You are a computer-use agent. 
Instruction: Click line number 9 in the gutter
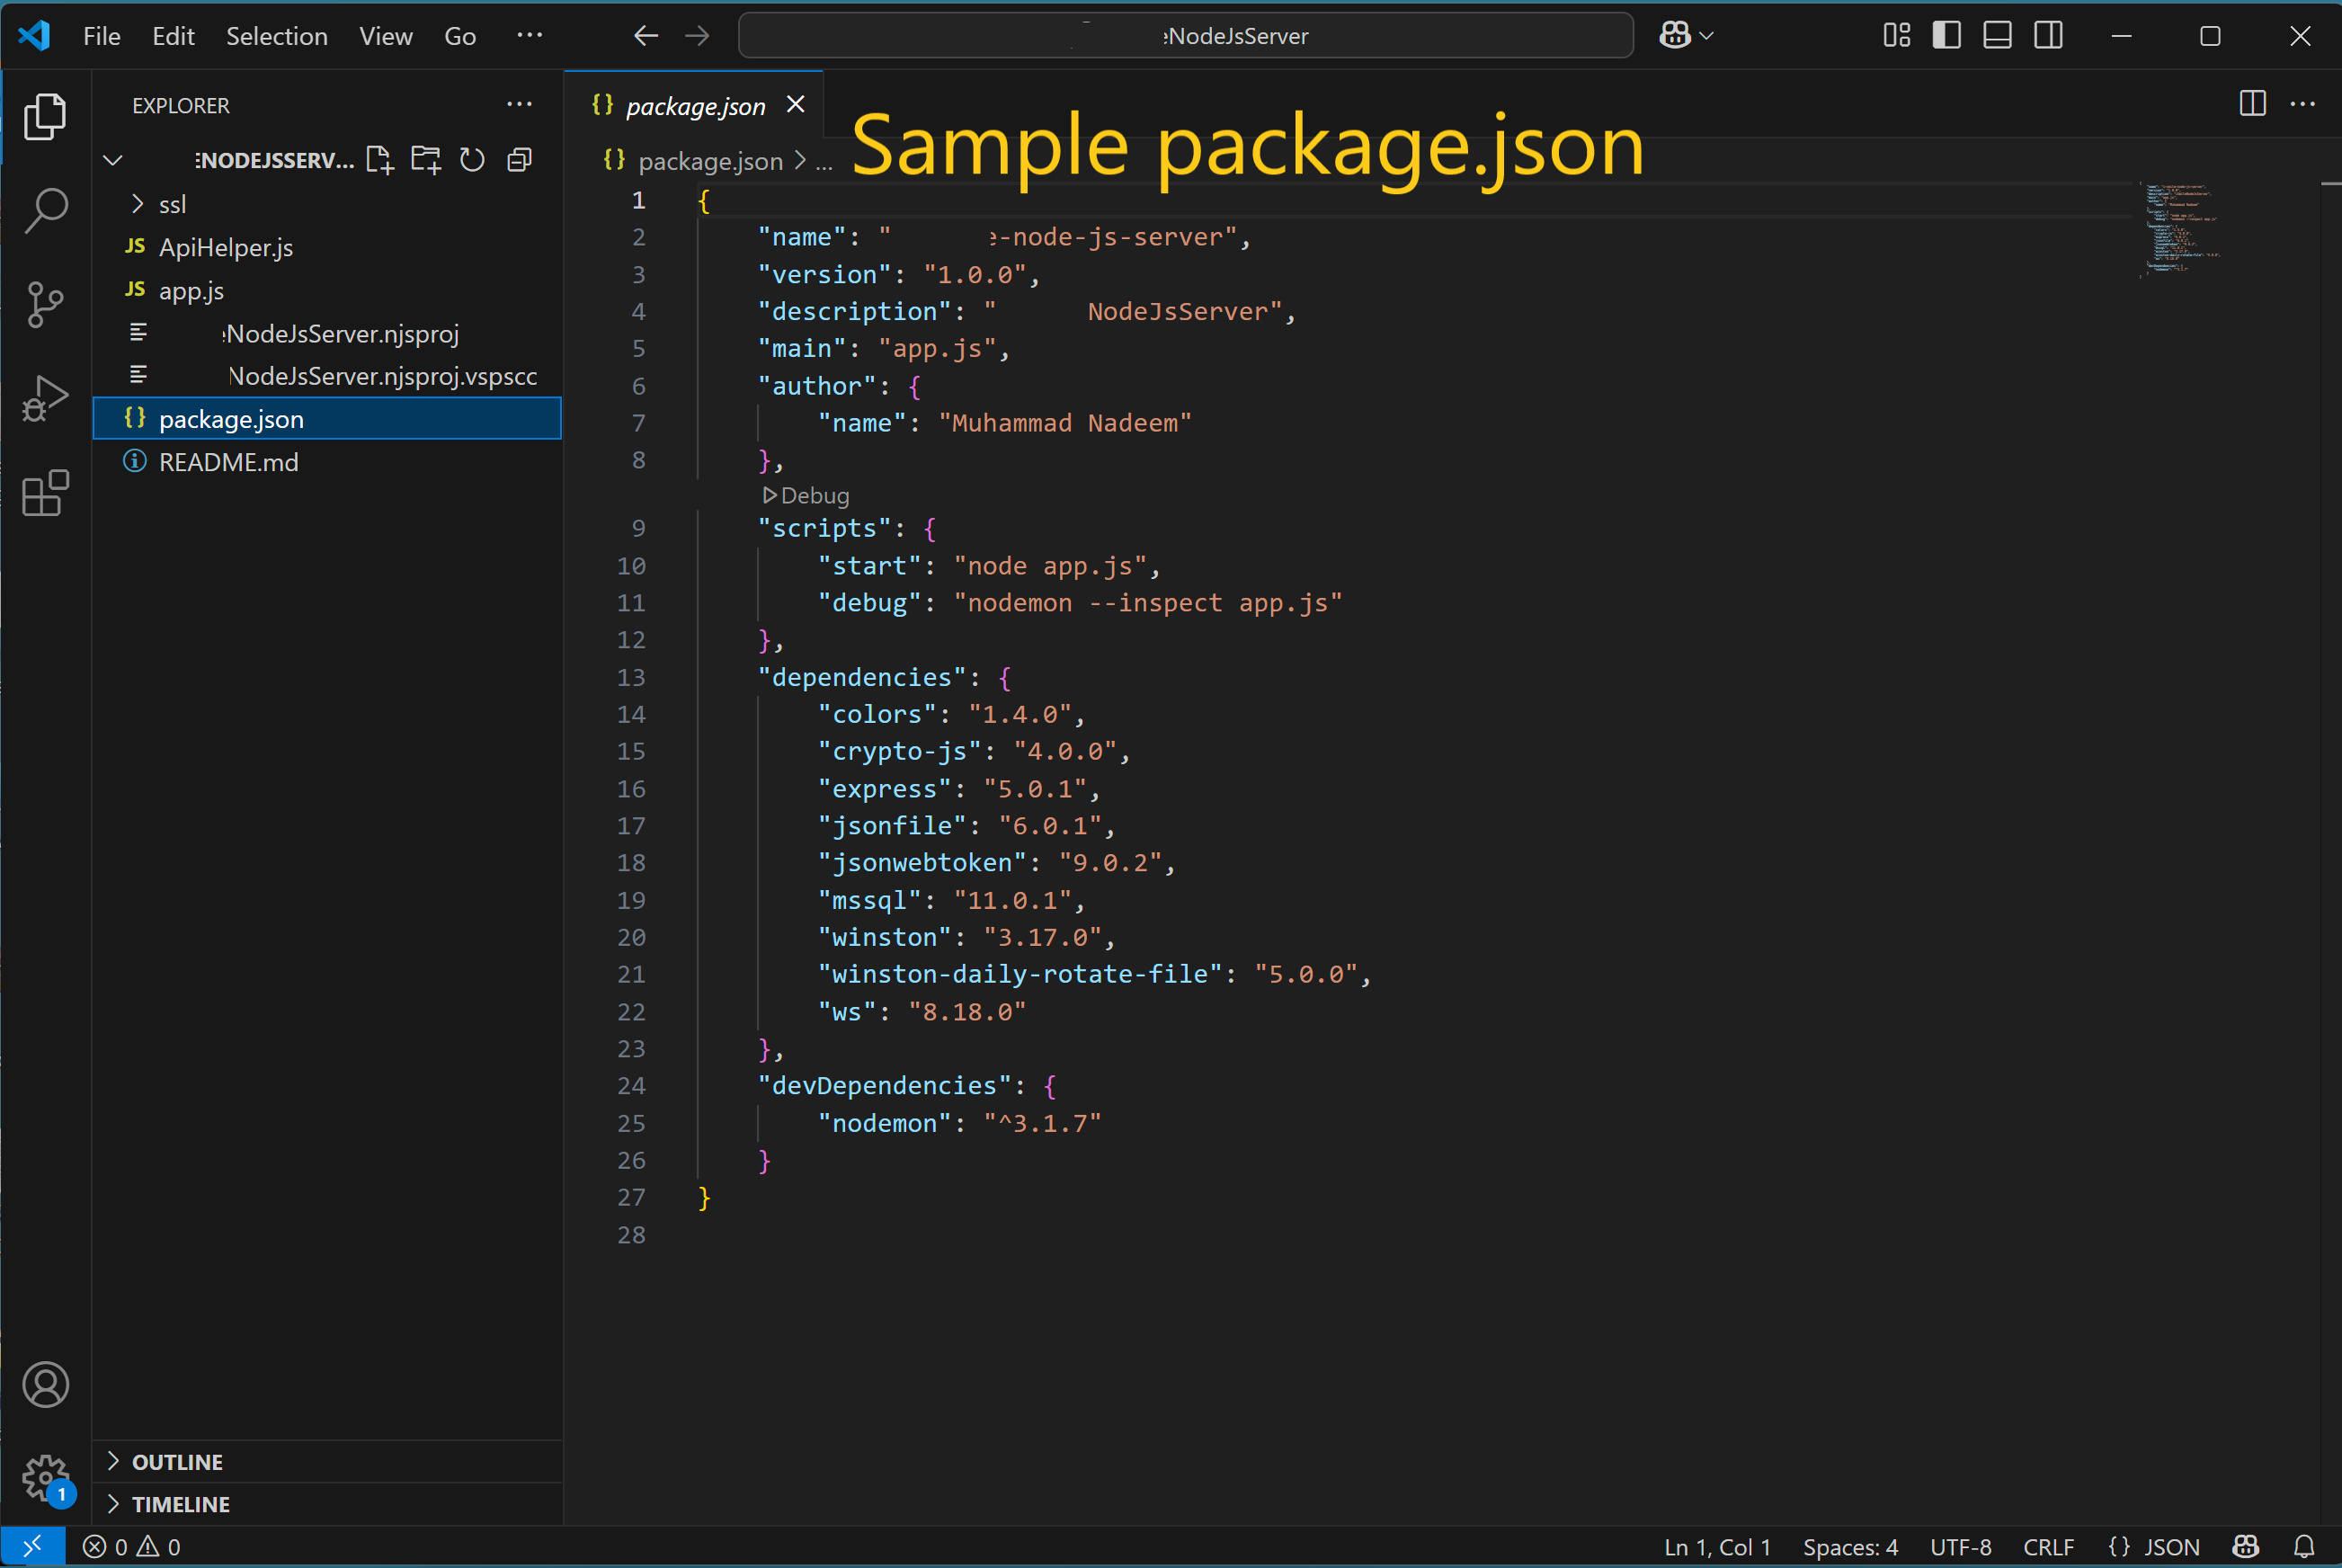click(x=638, y=528)
